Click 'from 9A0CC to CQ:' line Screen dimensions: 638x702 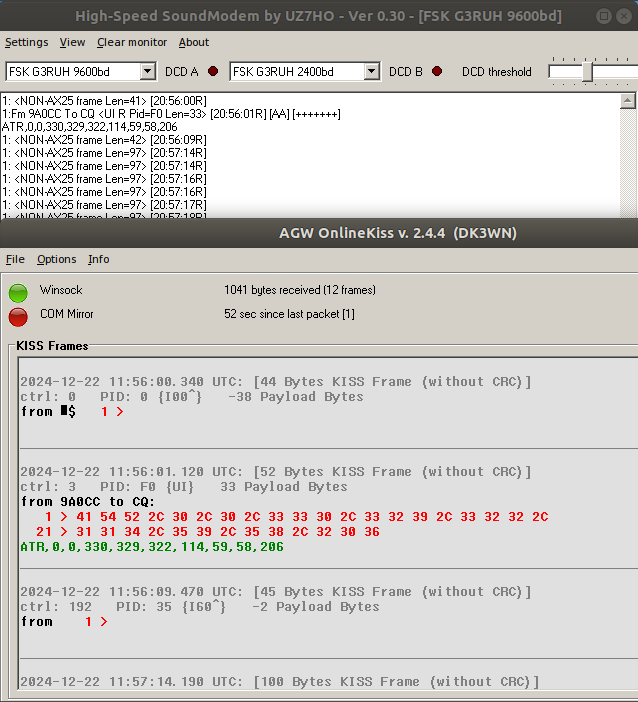pos(88,501)
